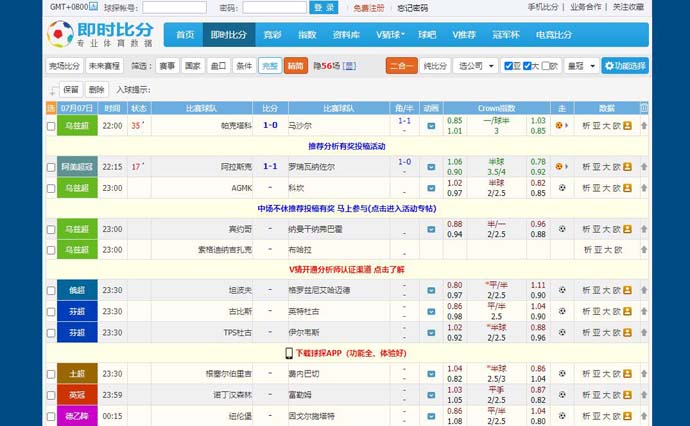Go to the 首页 tab
Image resolution: width=690 pixels, height=426 pixels.
(x=185, y=35)
